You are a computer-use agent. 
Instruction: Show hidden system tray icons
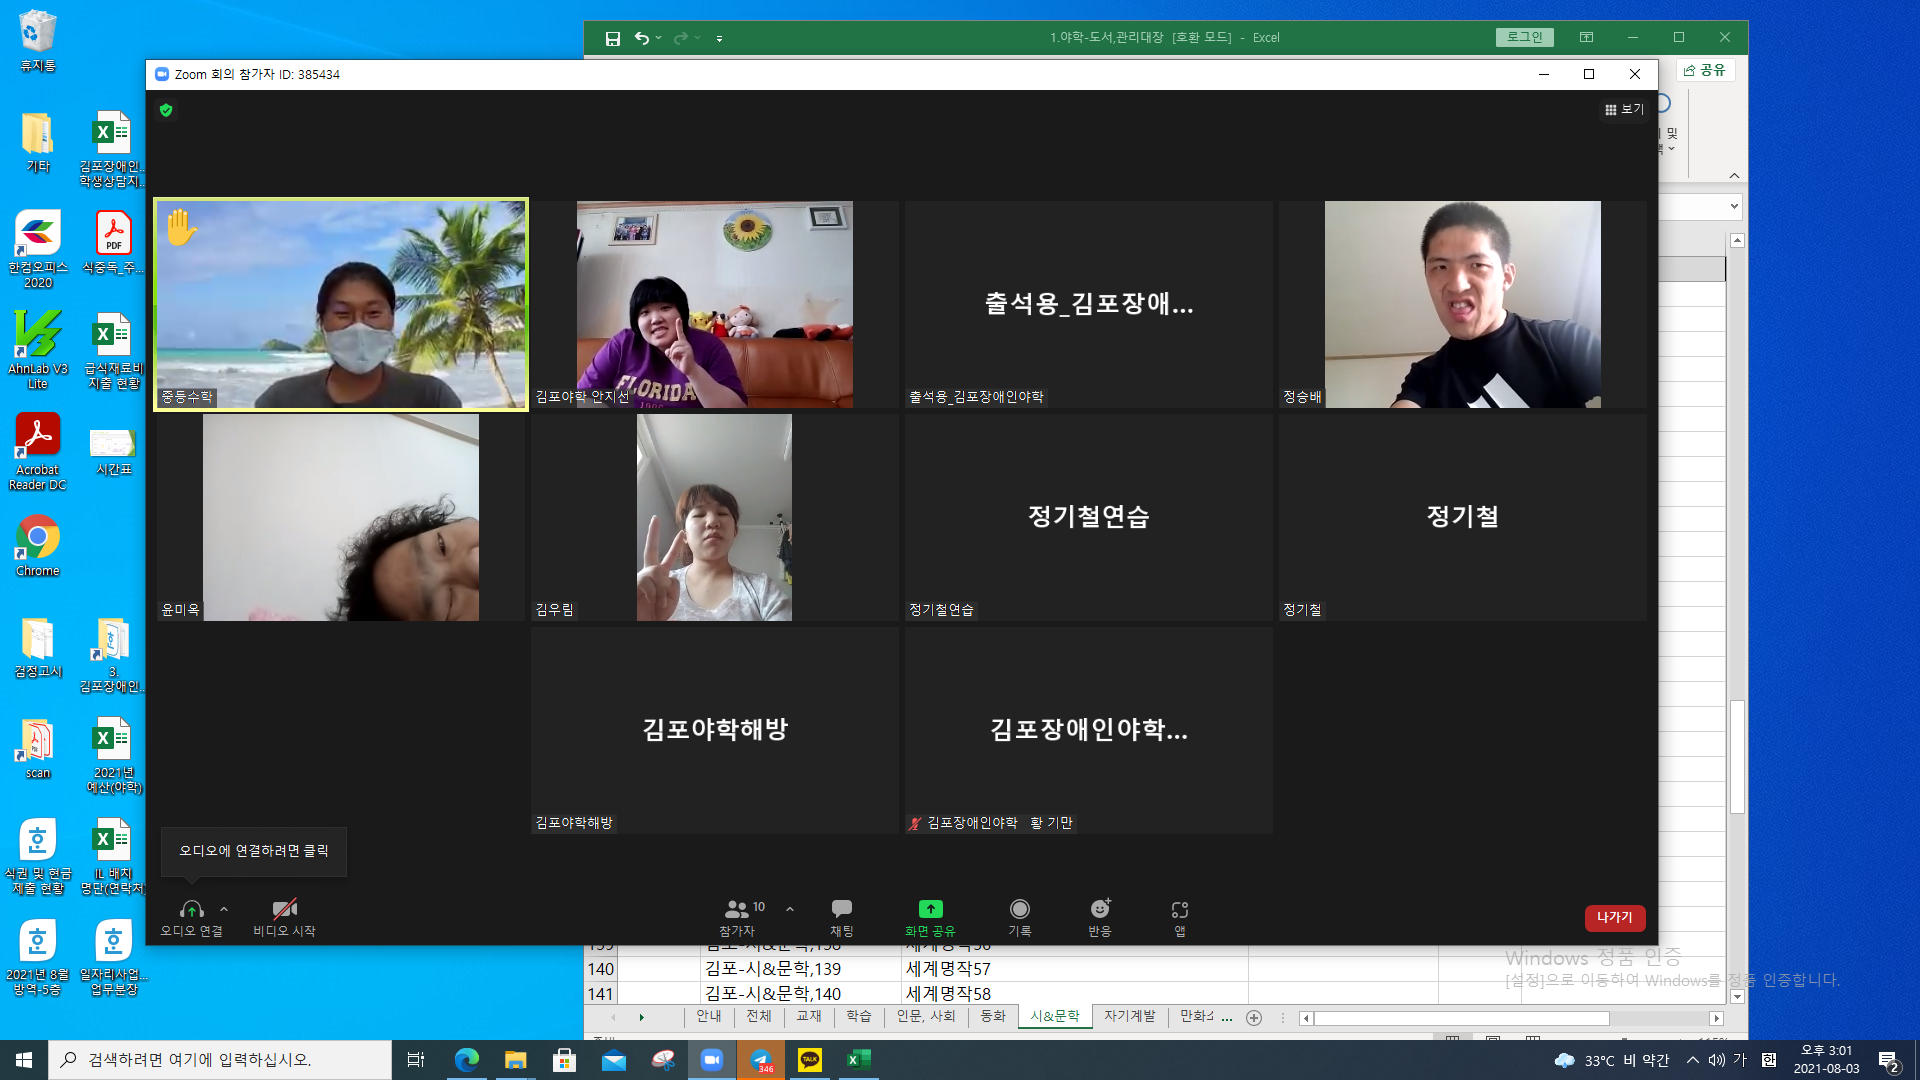(1692, 1059)
